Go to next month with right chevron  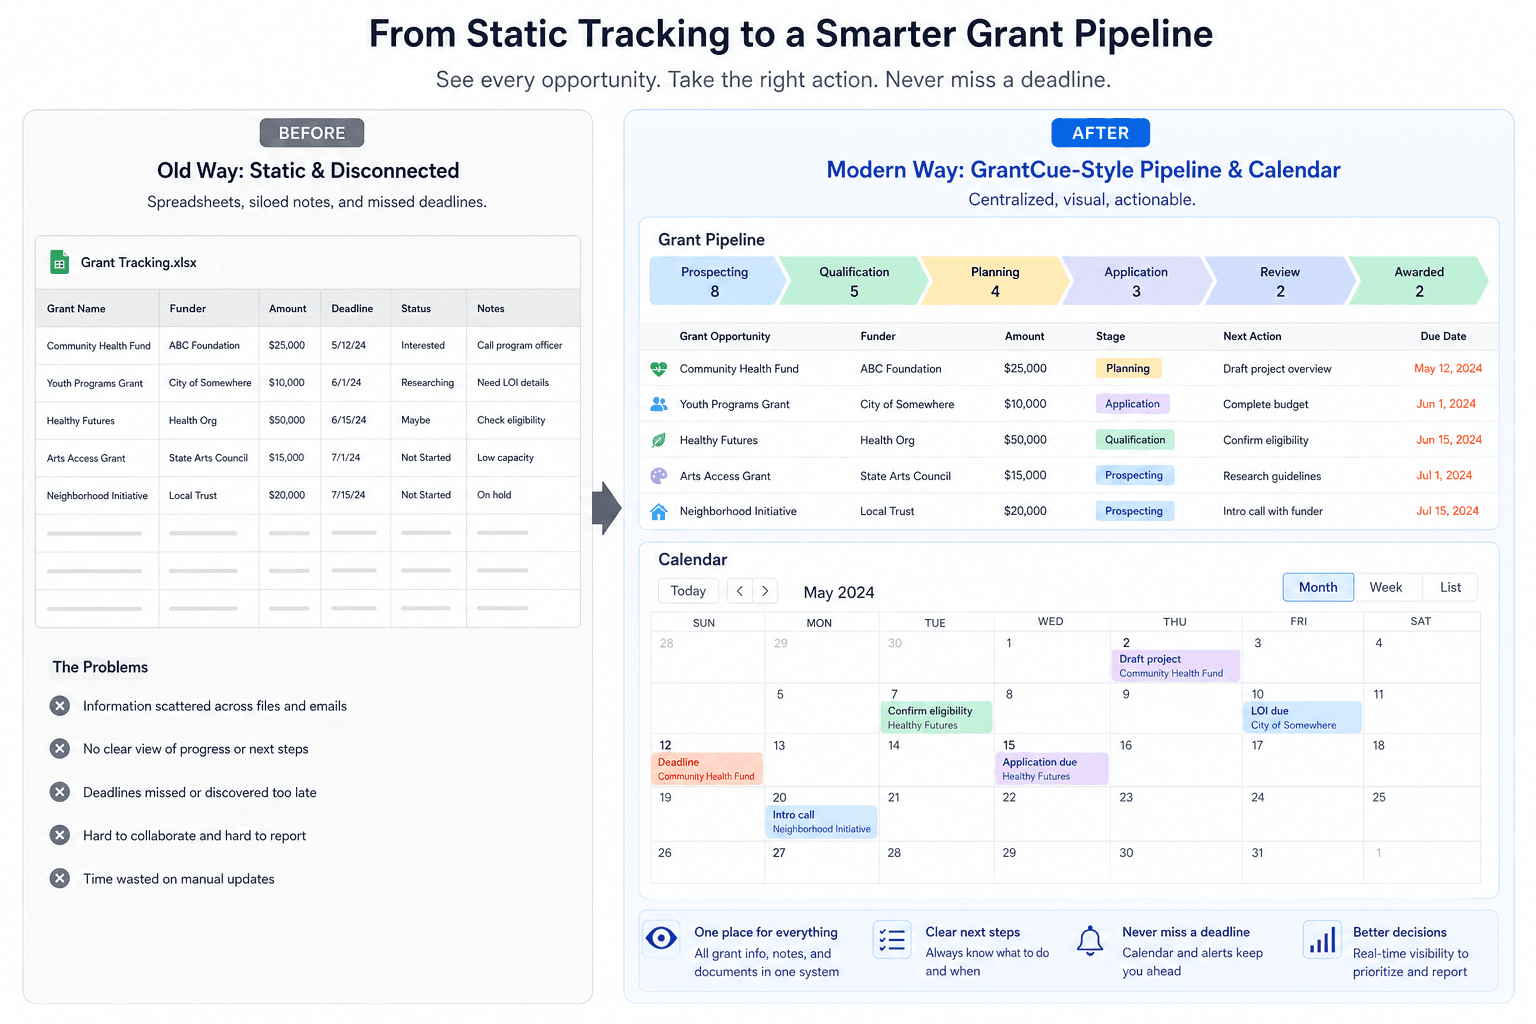[x=766, y=591]
